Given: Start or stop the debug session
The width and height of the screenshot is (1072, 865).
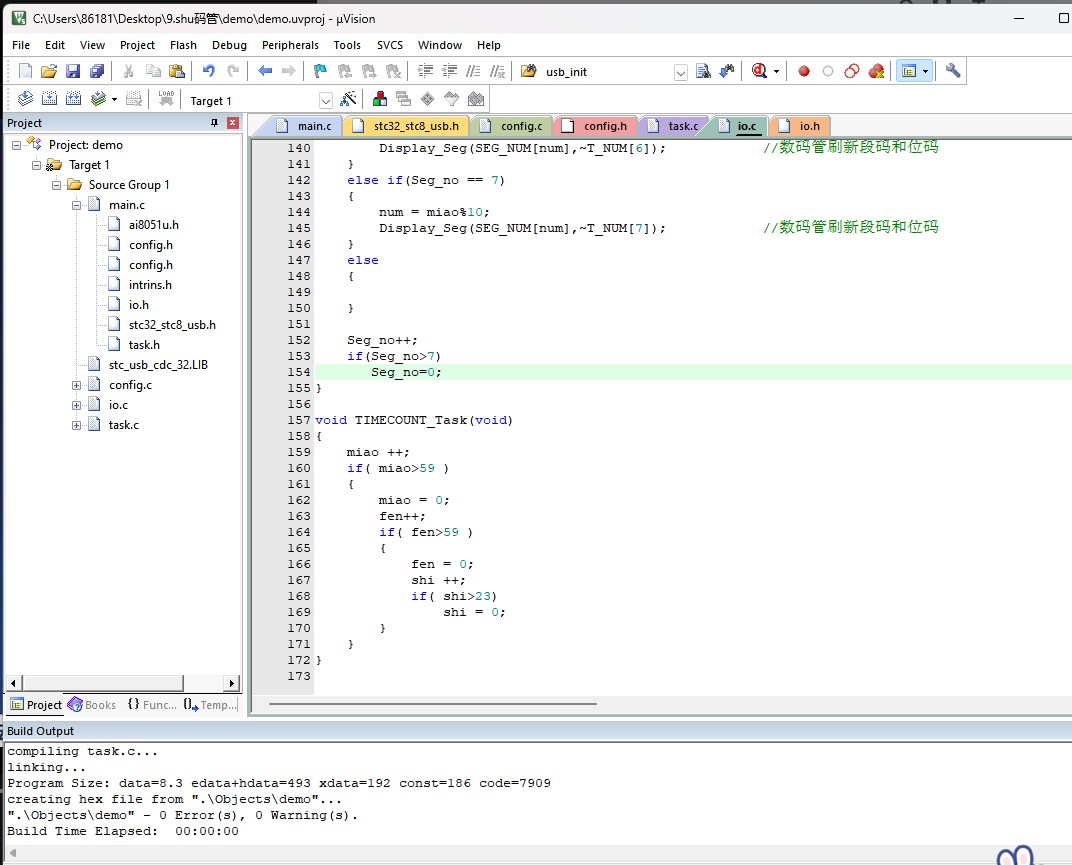Looking at the screenshot, I should point(759,71).
